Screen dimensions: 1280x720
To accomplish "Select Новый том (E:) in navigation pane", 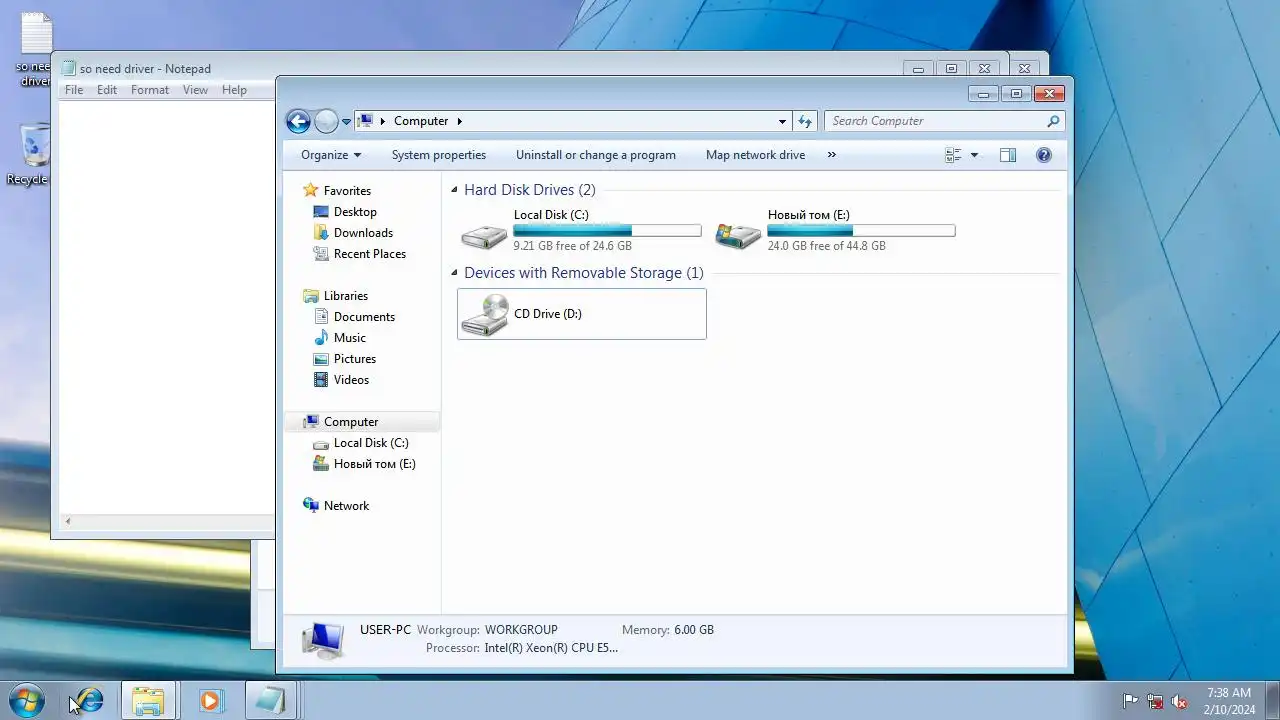I will [x=374, y=464].
